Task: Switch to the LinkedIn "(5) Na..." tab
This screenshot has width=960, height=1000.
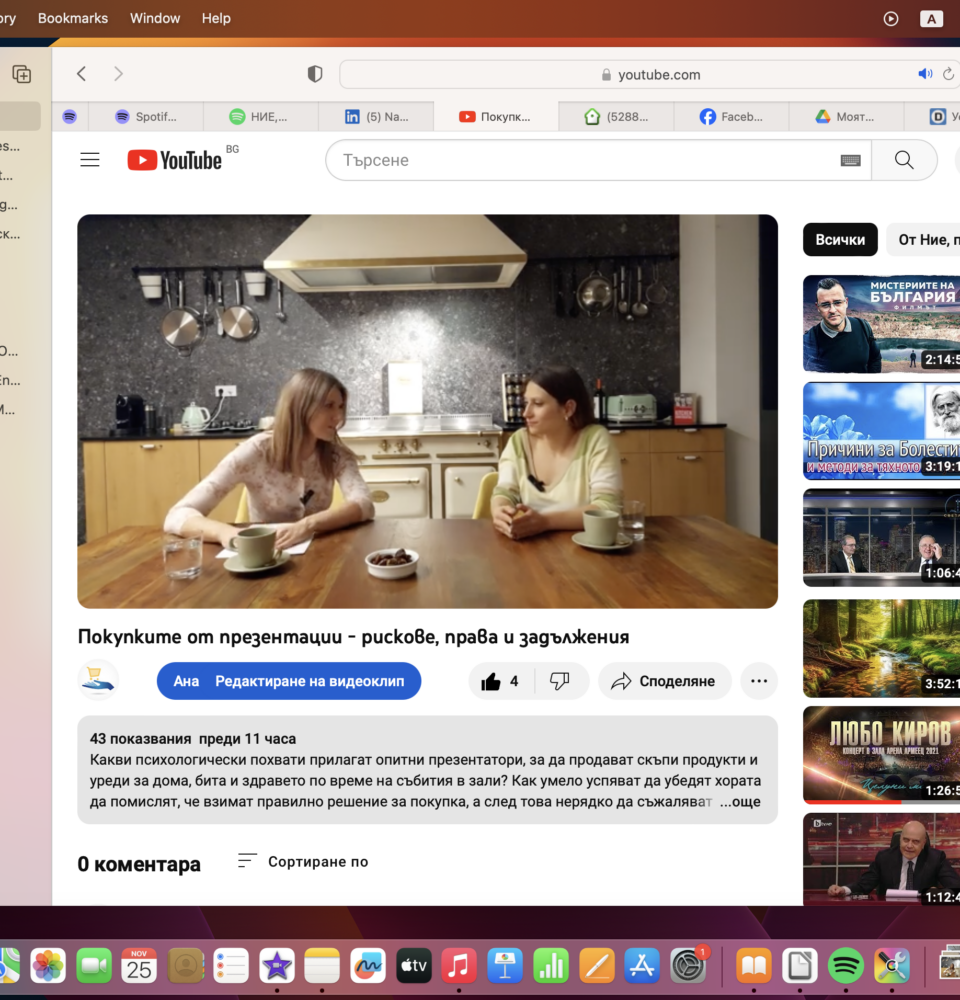Action: pyautogui.click(x=376, y=117)
